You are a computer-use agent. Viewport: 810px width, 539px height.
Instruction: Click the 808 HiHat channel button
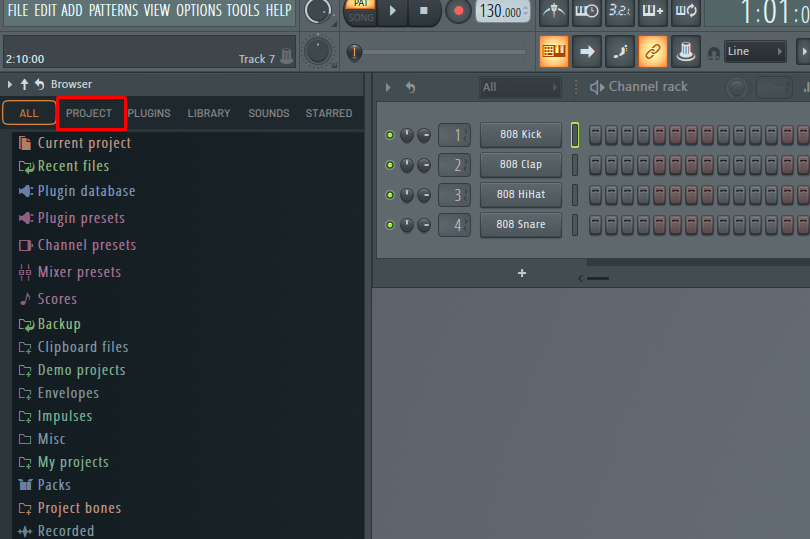point(521,195)
